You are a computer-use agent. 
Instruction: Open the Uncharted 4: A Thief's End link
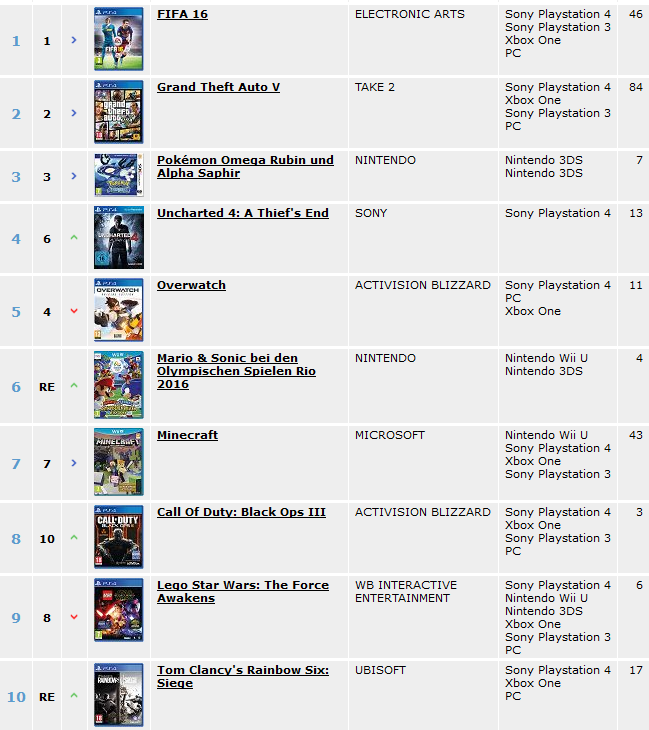(243, 213)
